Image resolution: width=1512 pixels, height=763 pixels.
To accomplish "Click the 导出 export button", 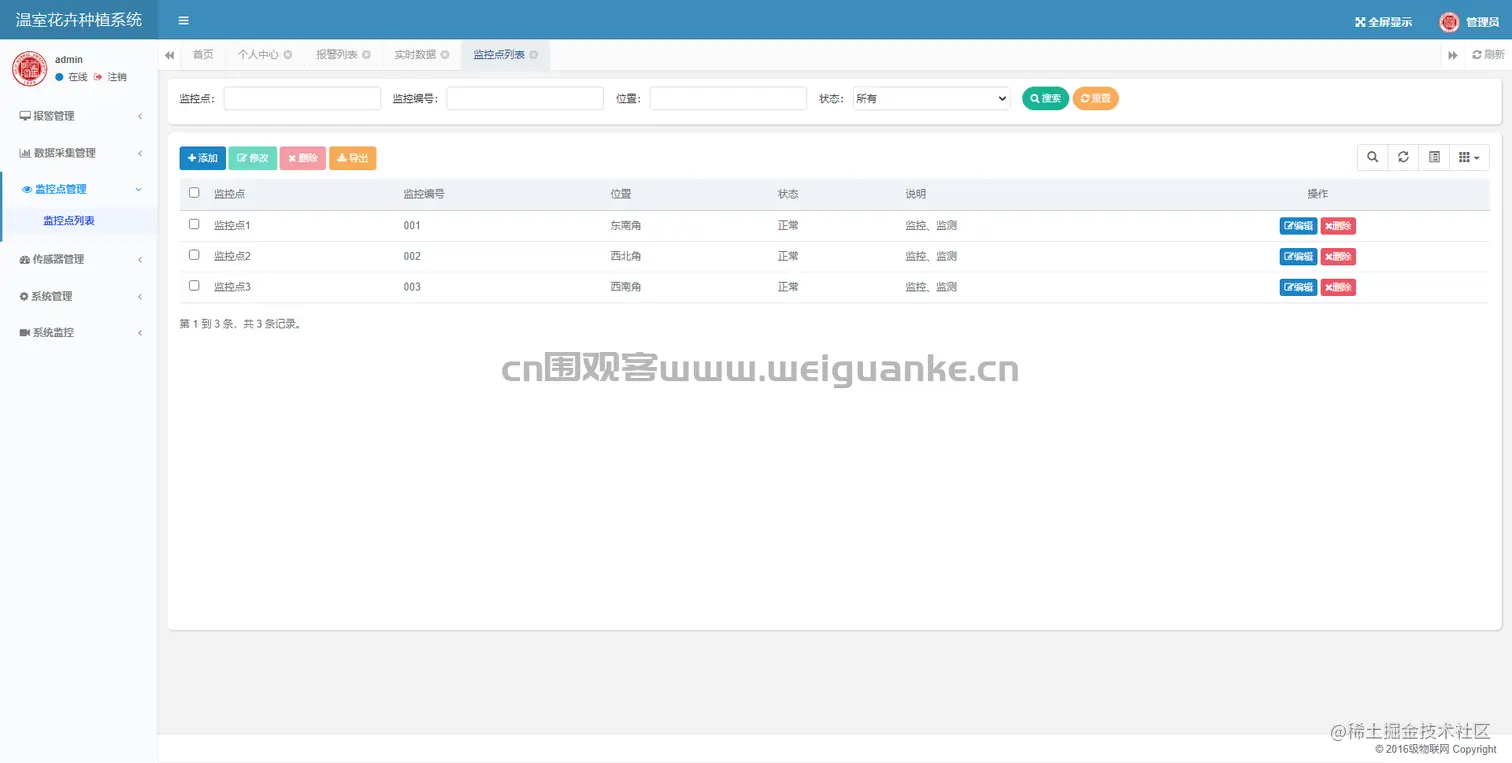I will [353, 158].
